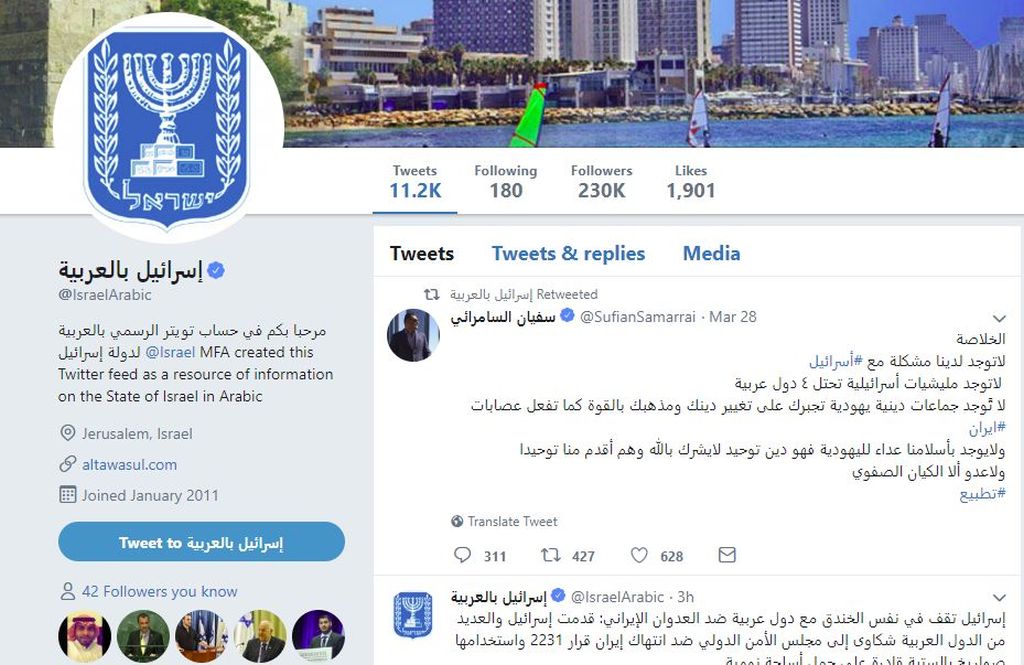Screen dimensions: 1024x665
Task: Switch to the Tweets & replies tab
Action: click(x=568, y=253)
